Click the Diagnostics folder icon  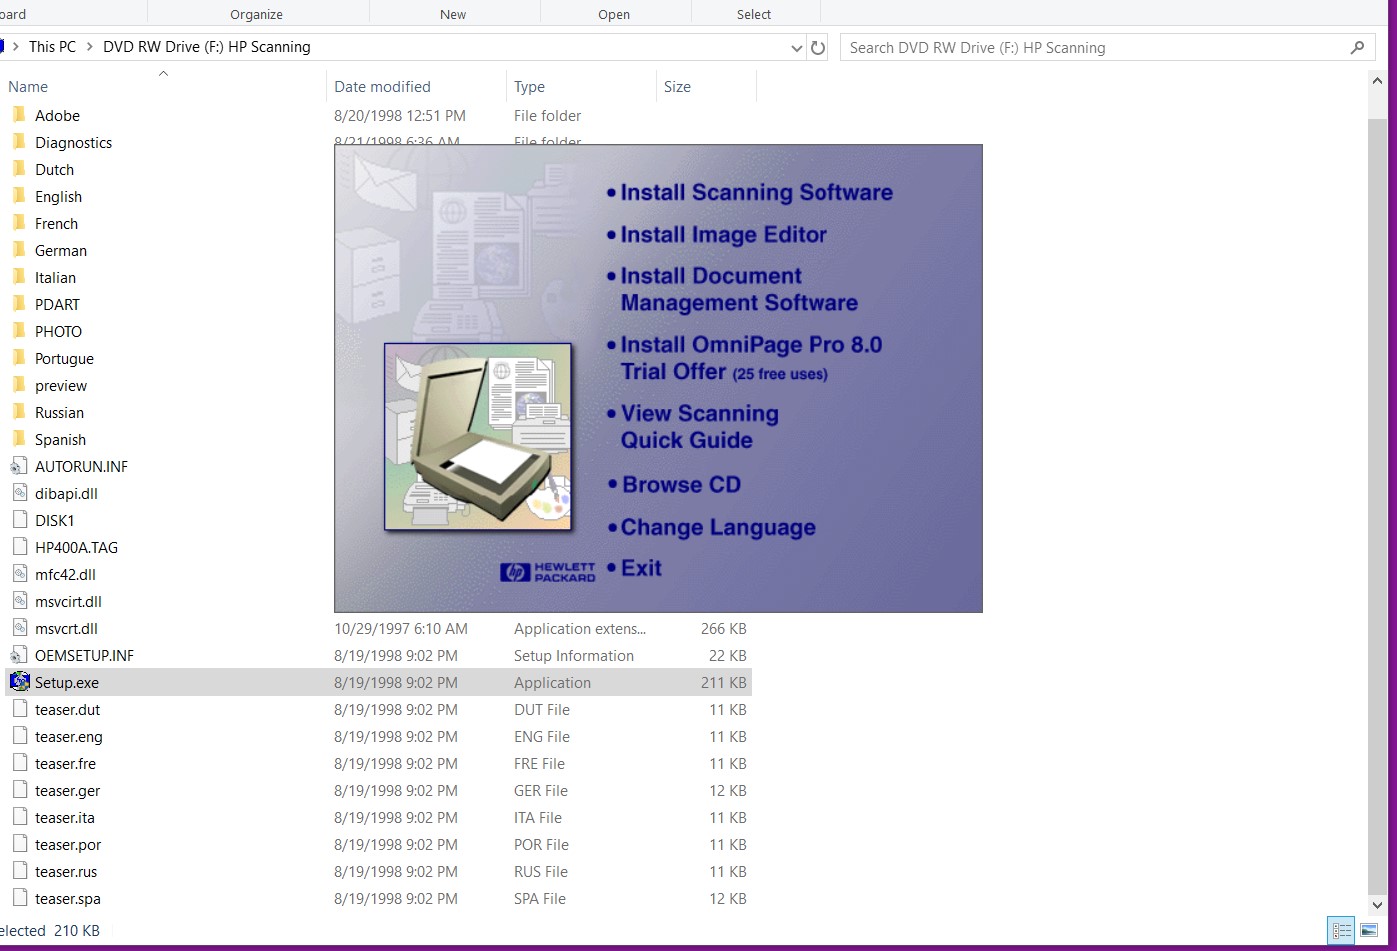(x=19, y=142)
